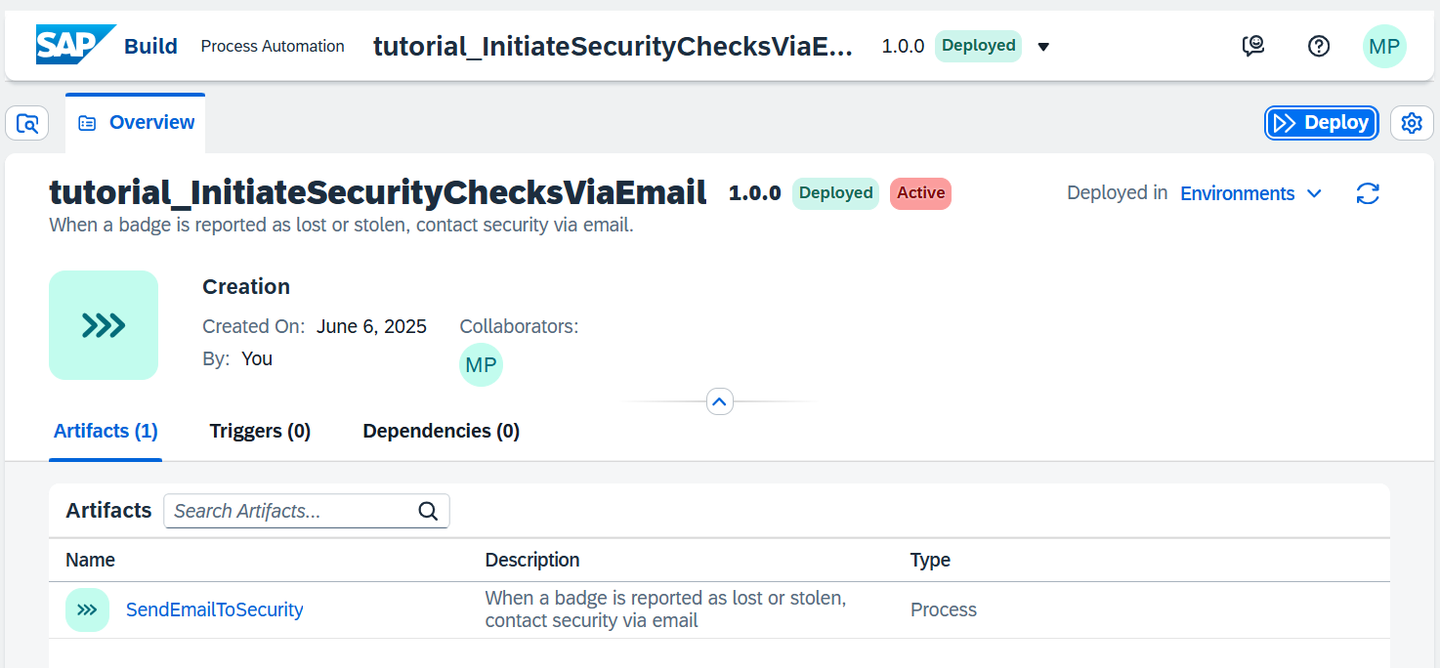The image size is (1440, 668).
Task: Select the Artifacts (1) tab
Action: [x=106, y=431]
